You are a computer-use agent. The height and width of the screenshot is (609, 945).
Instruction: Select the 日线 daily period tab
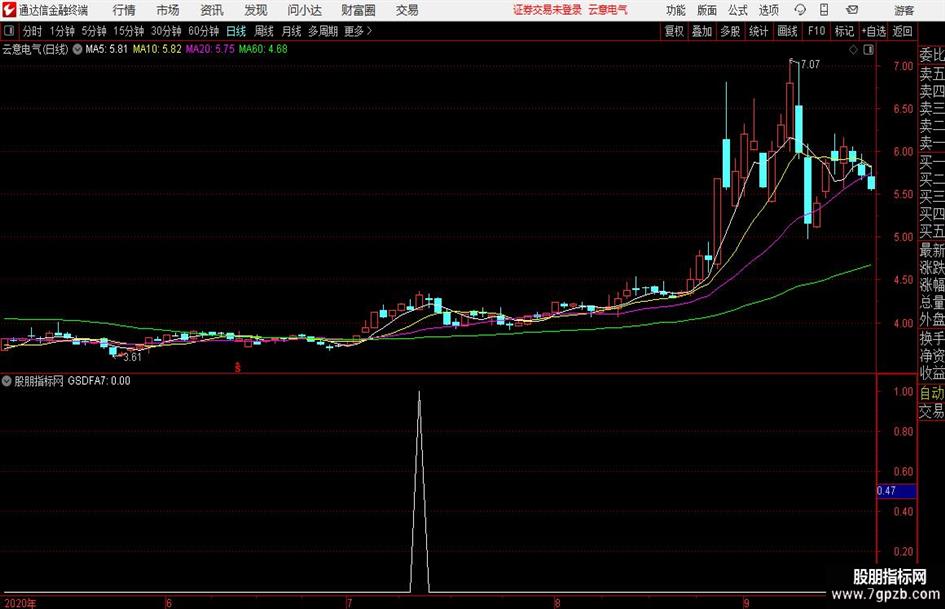(x=236, y=31)
